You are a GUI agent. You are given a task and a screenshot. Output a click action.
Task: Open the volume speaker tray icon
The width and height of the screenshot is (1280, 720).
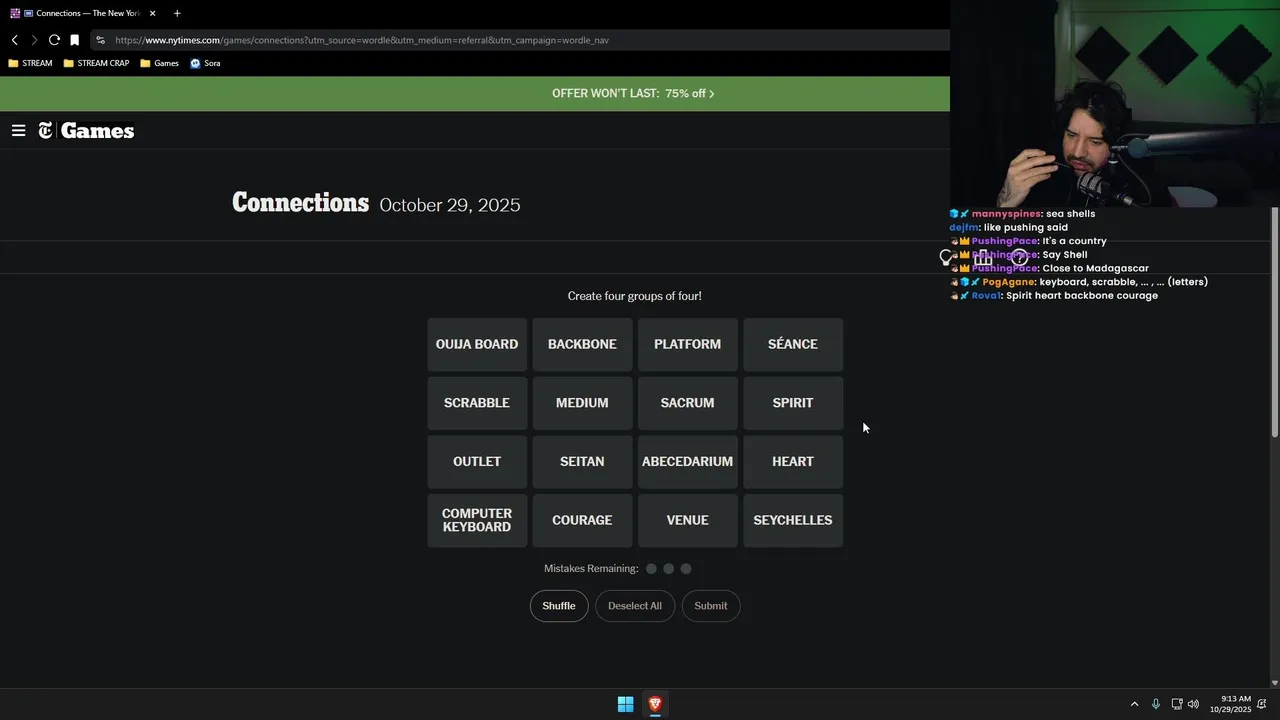(x=1193, y=704)
